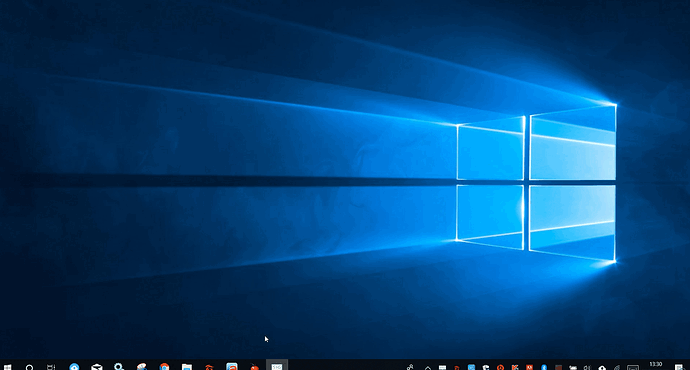Image resolution: width=690 pixels, height=370 pixels.
Task: Open the Action Center notifications icon
Action: pos(679,367)
